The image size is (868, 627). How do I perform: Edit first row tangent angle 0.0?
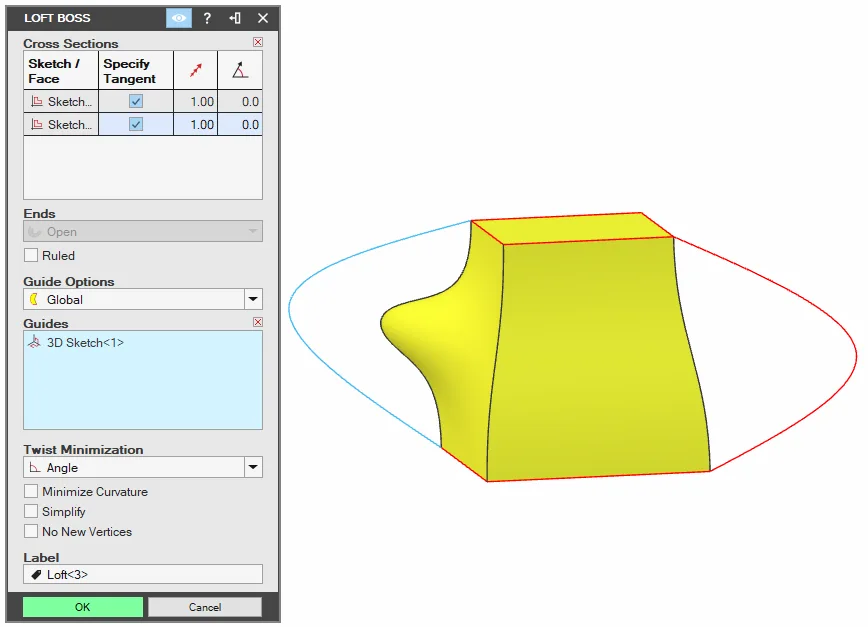tap(240, 102)
